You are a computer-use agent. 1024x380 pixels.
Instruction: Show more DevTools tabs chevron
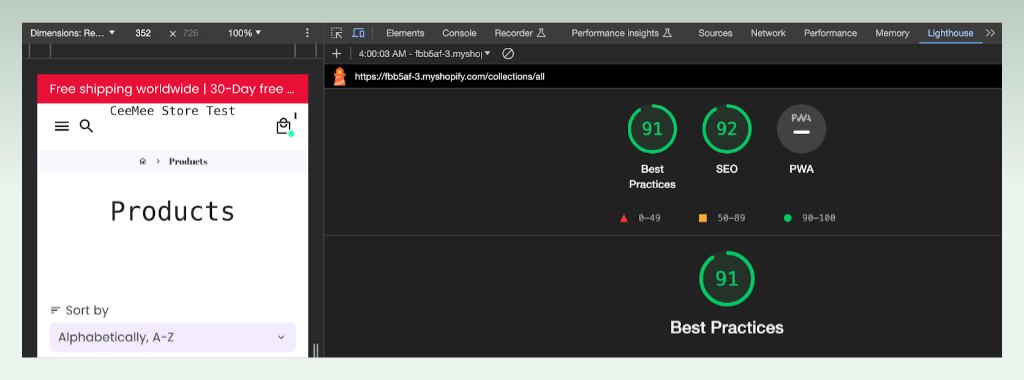tap(990, 33)
